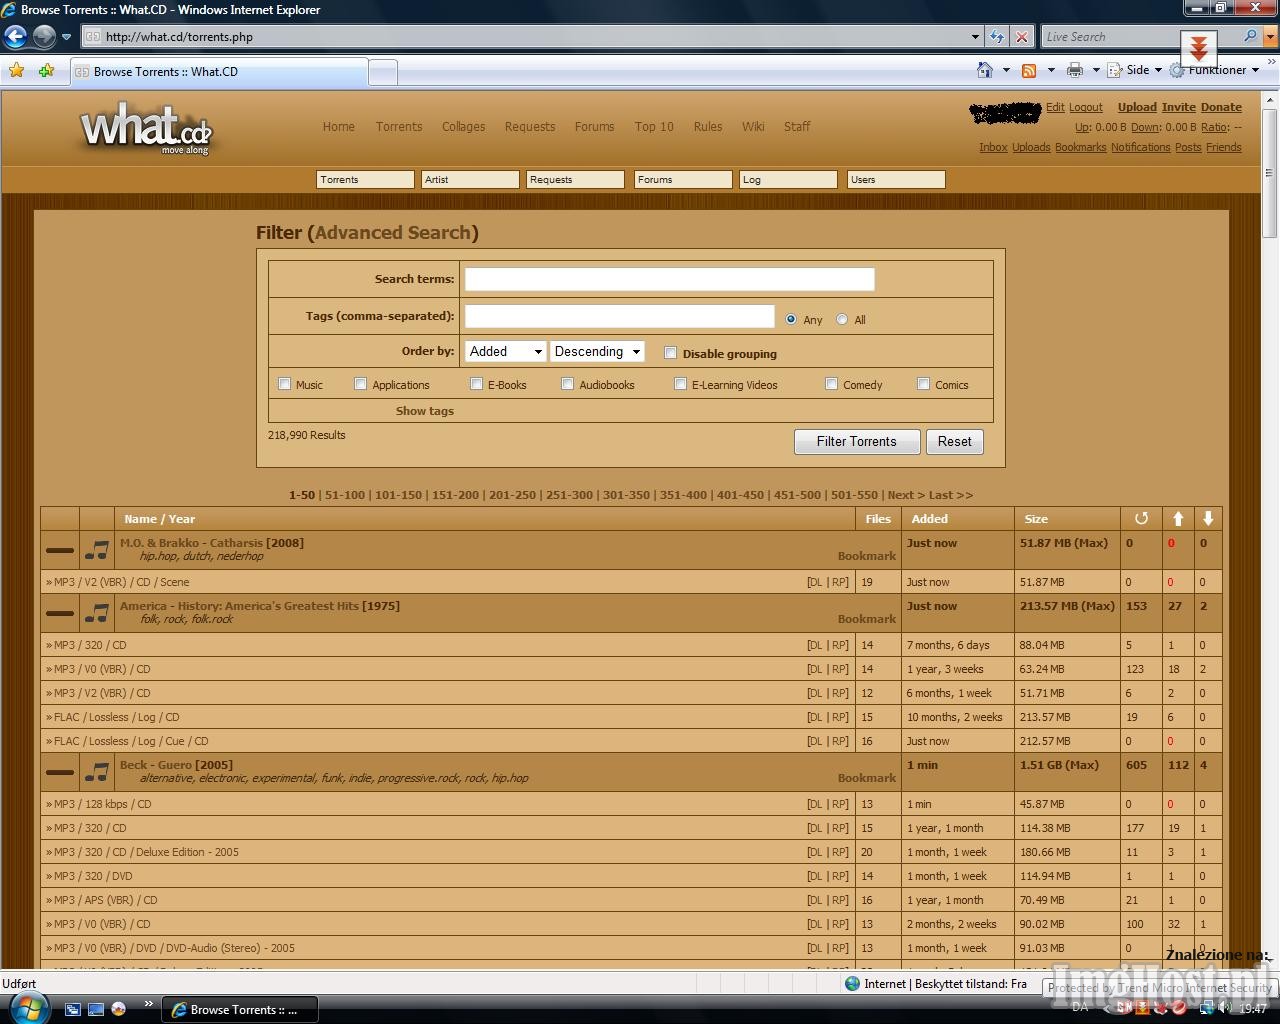Screen dimensions: 1280x1024
Task: Click the Tags comma-separated input field
Action: tap(619, 316)
